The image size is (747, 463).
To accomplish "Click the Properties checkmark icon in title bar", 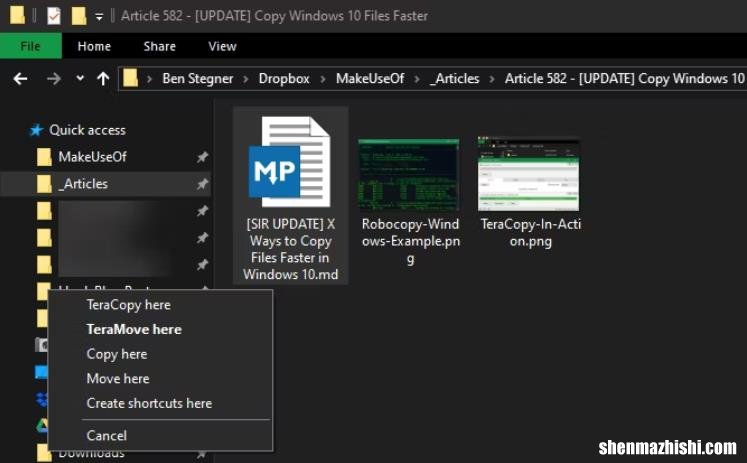I will (54, 16).
